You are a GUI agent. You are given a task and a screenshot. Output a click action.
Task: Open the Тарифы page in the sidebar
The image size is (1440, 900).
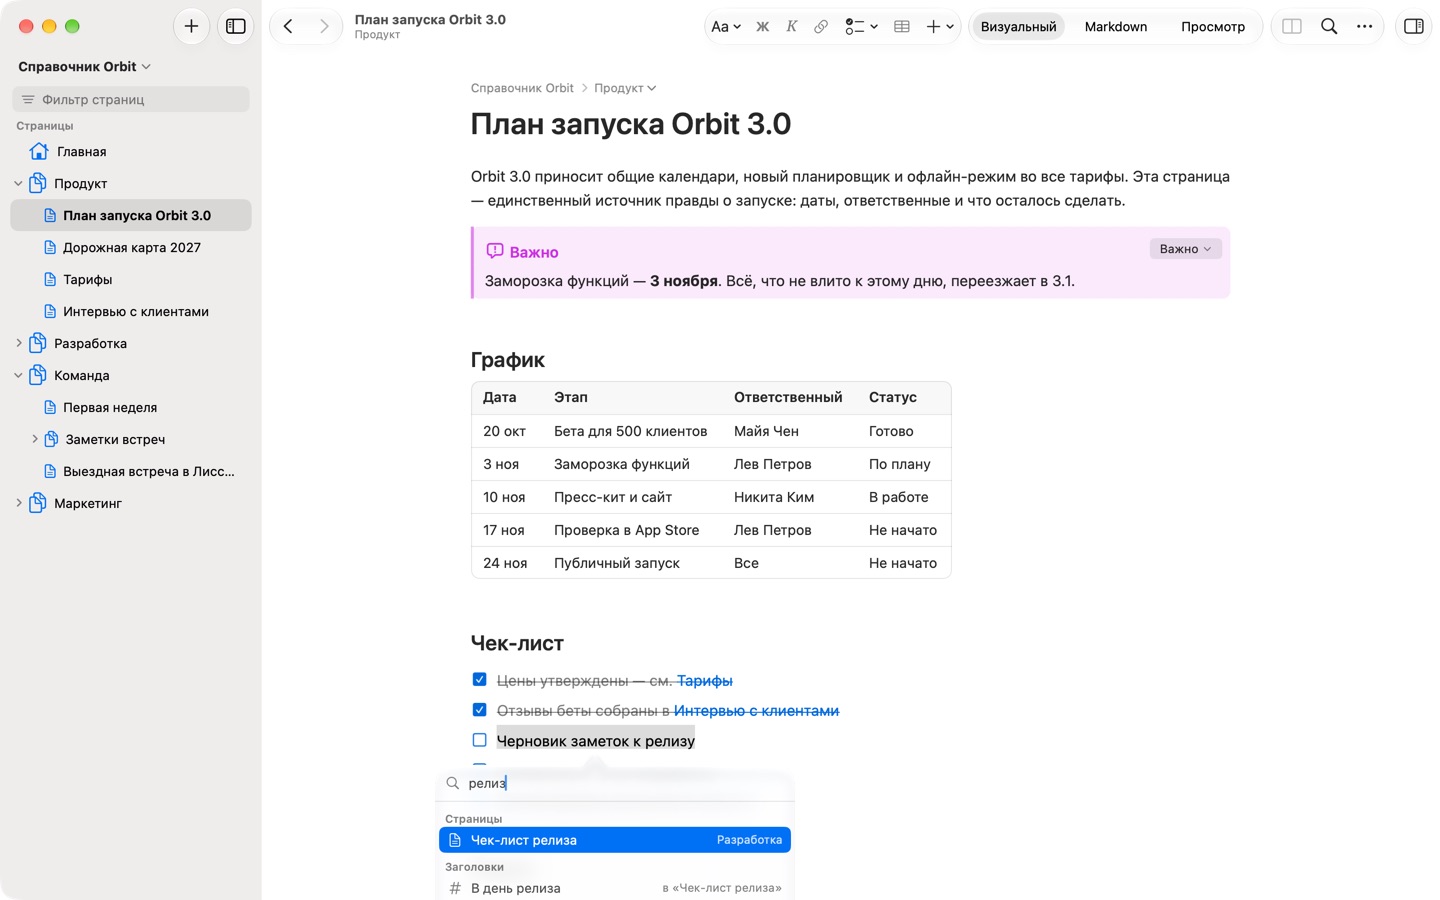pyautogui.click(x=131, y=280)
